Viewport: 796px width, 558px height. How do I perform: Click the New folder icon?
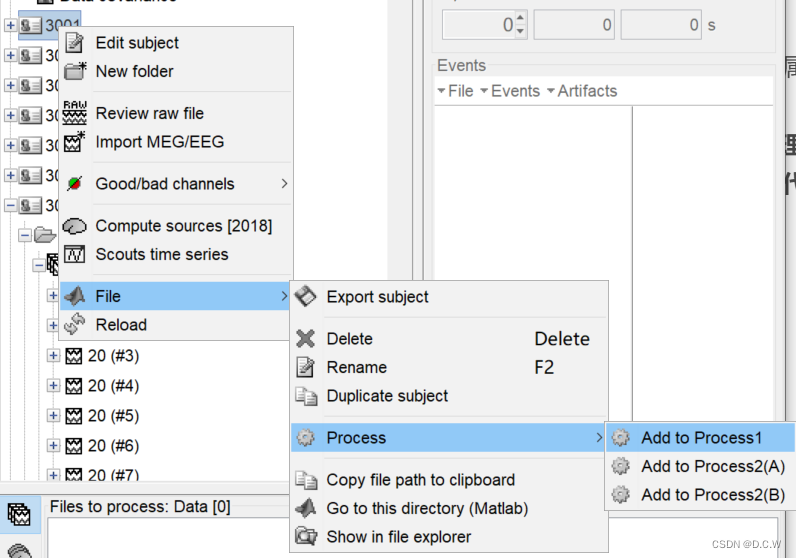pyautogui.click(x=75, y=71)
